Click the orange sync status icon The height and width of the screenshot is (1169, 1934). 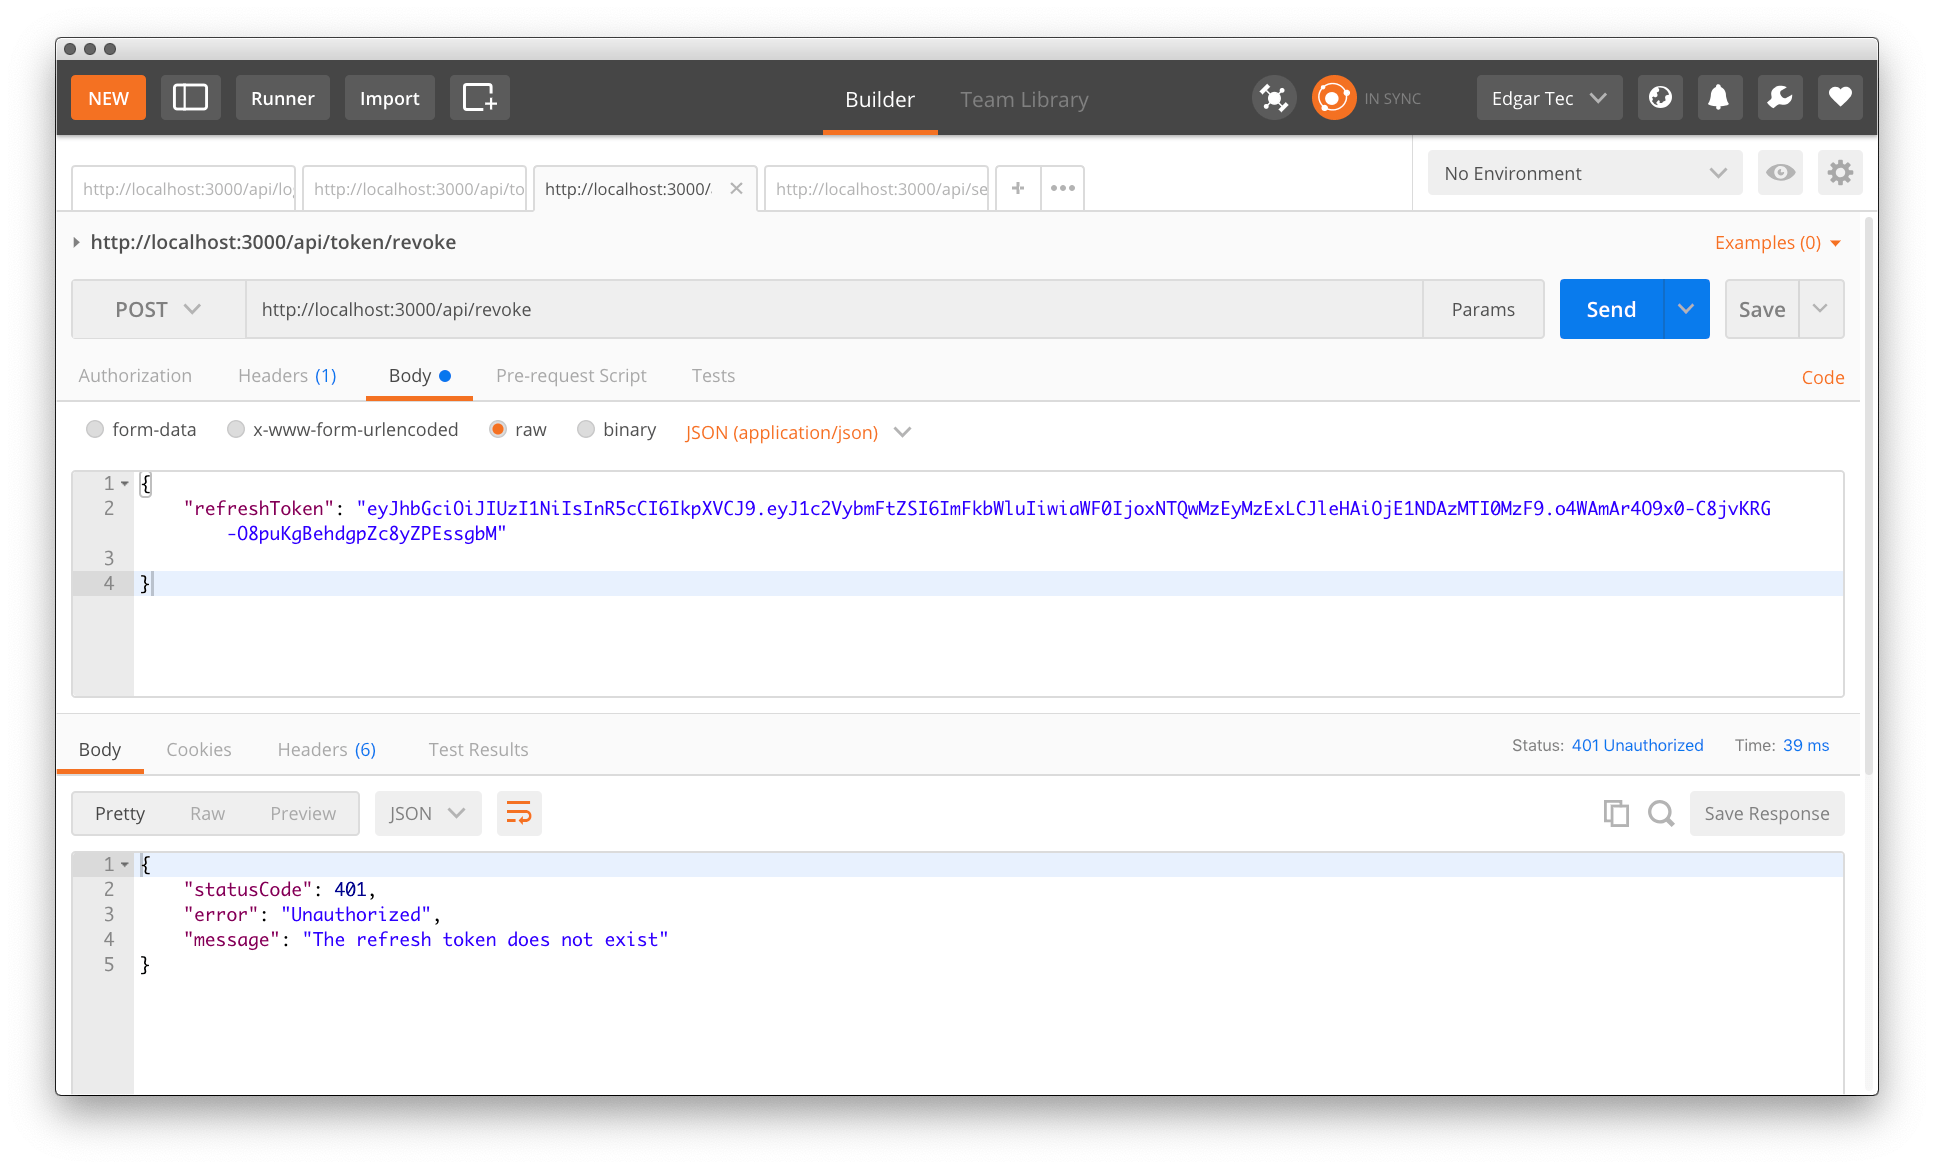coord(1333,98)
